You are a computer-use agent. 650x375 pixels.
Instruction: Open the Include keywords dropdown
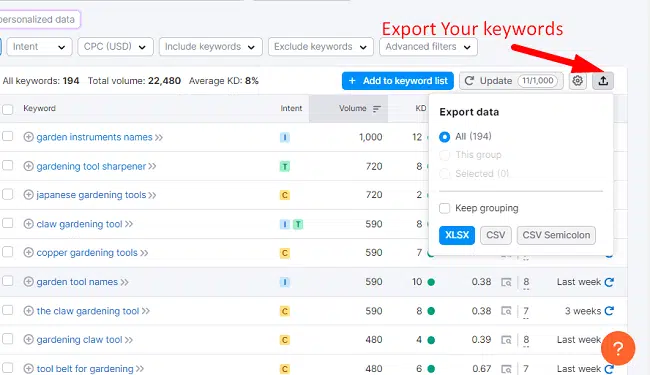[x=210, y=46]
